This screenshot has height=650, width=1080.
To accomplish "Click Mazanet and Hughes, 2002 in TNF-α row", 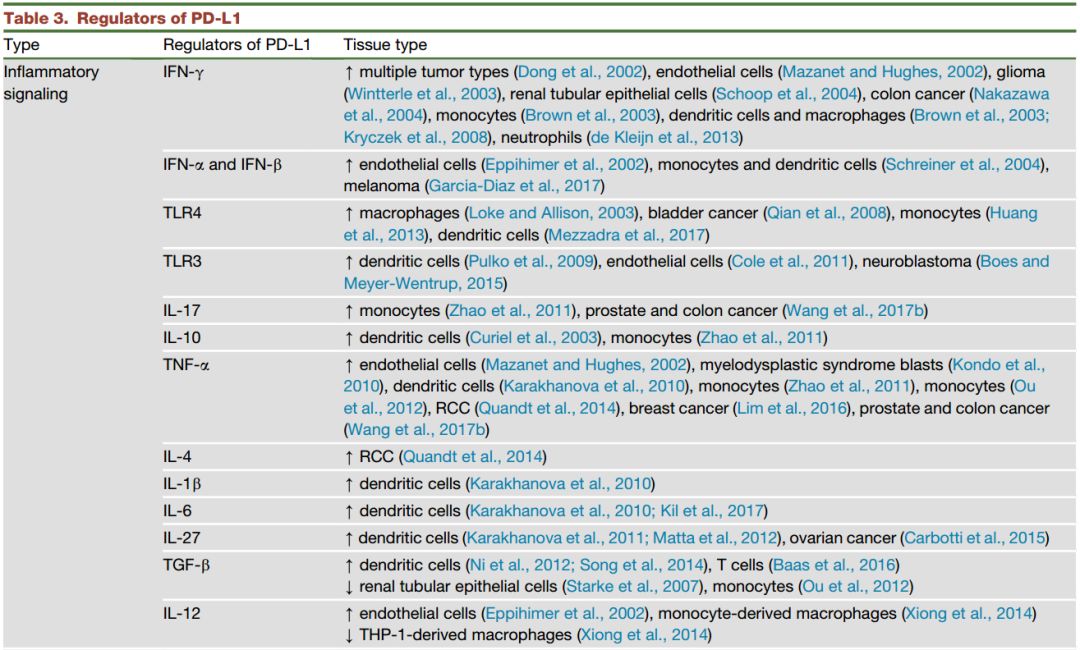I will pos(586,365).
